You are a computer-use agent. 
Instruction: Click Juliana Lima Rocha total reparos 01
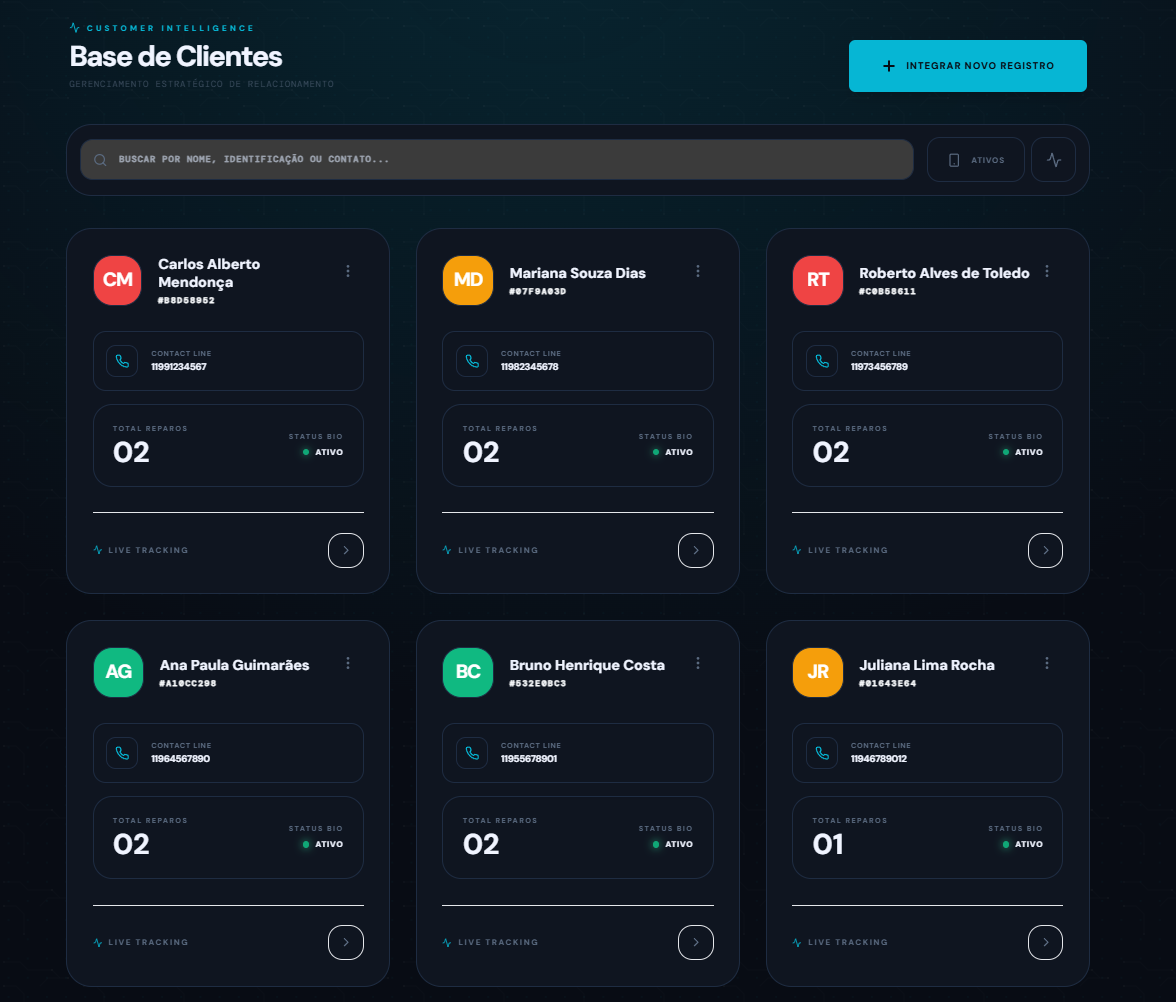[828, 845]
